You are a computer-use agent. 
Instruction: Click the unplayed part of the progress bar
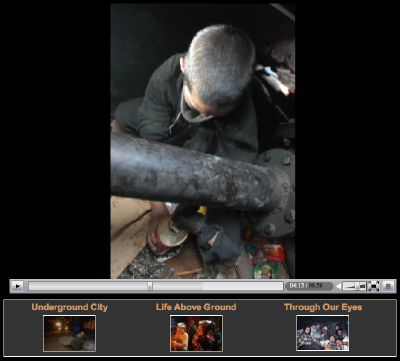coord(218,286)
